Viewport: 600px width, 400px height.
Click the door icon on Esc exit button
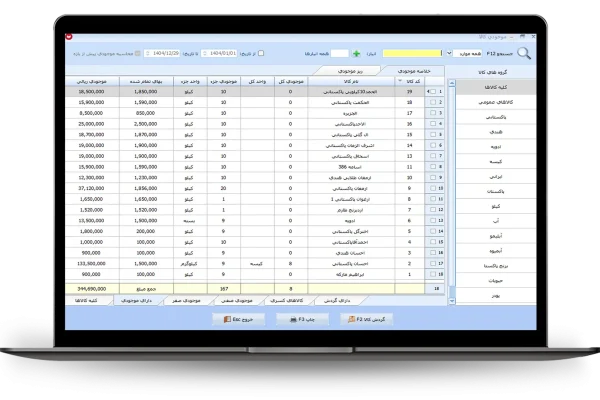click(227, 319)
